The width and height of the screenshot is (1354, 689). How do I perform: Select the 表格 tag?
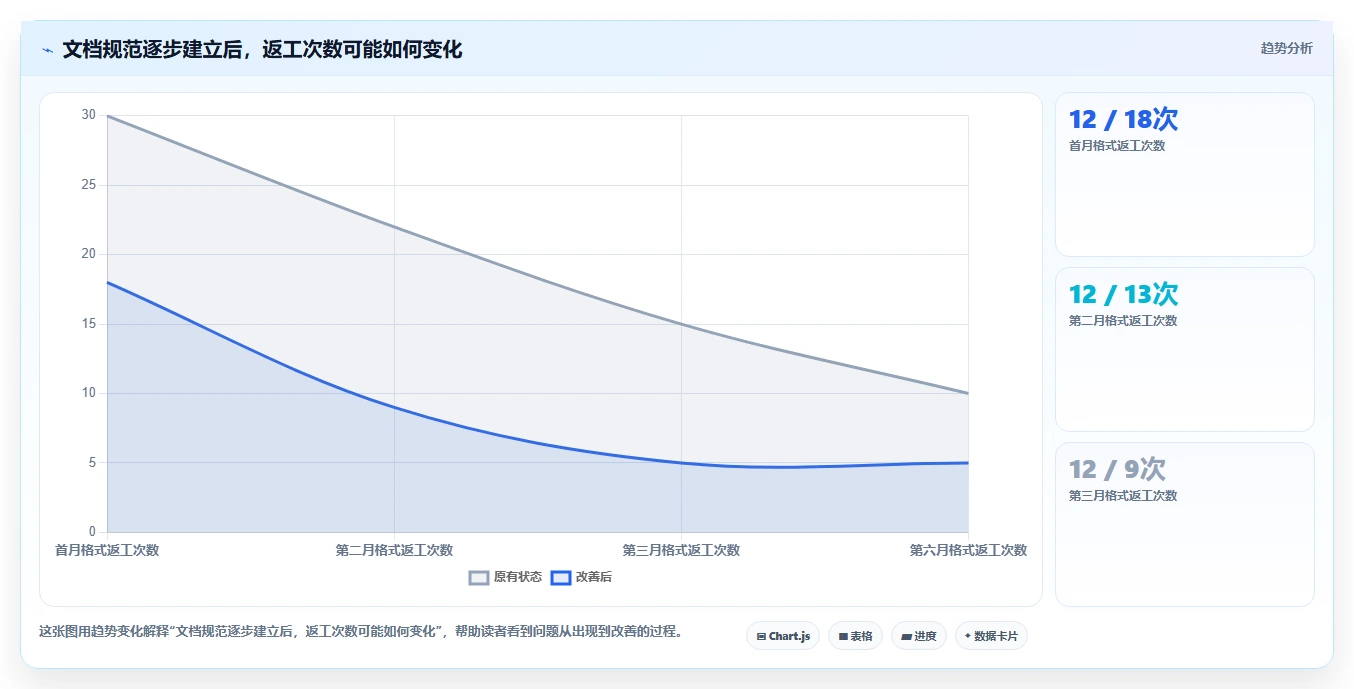pyautogui.click(x=855, y=636)
